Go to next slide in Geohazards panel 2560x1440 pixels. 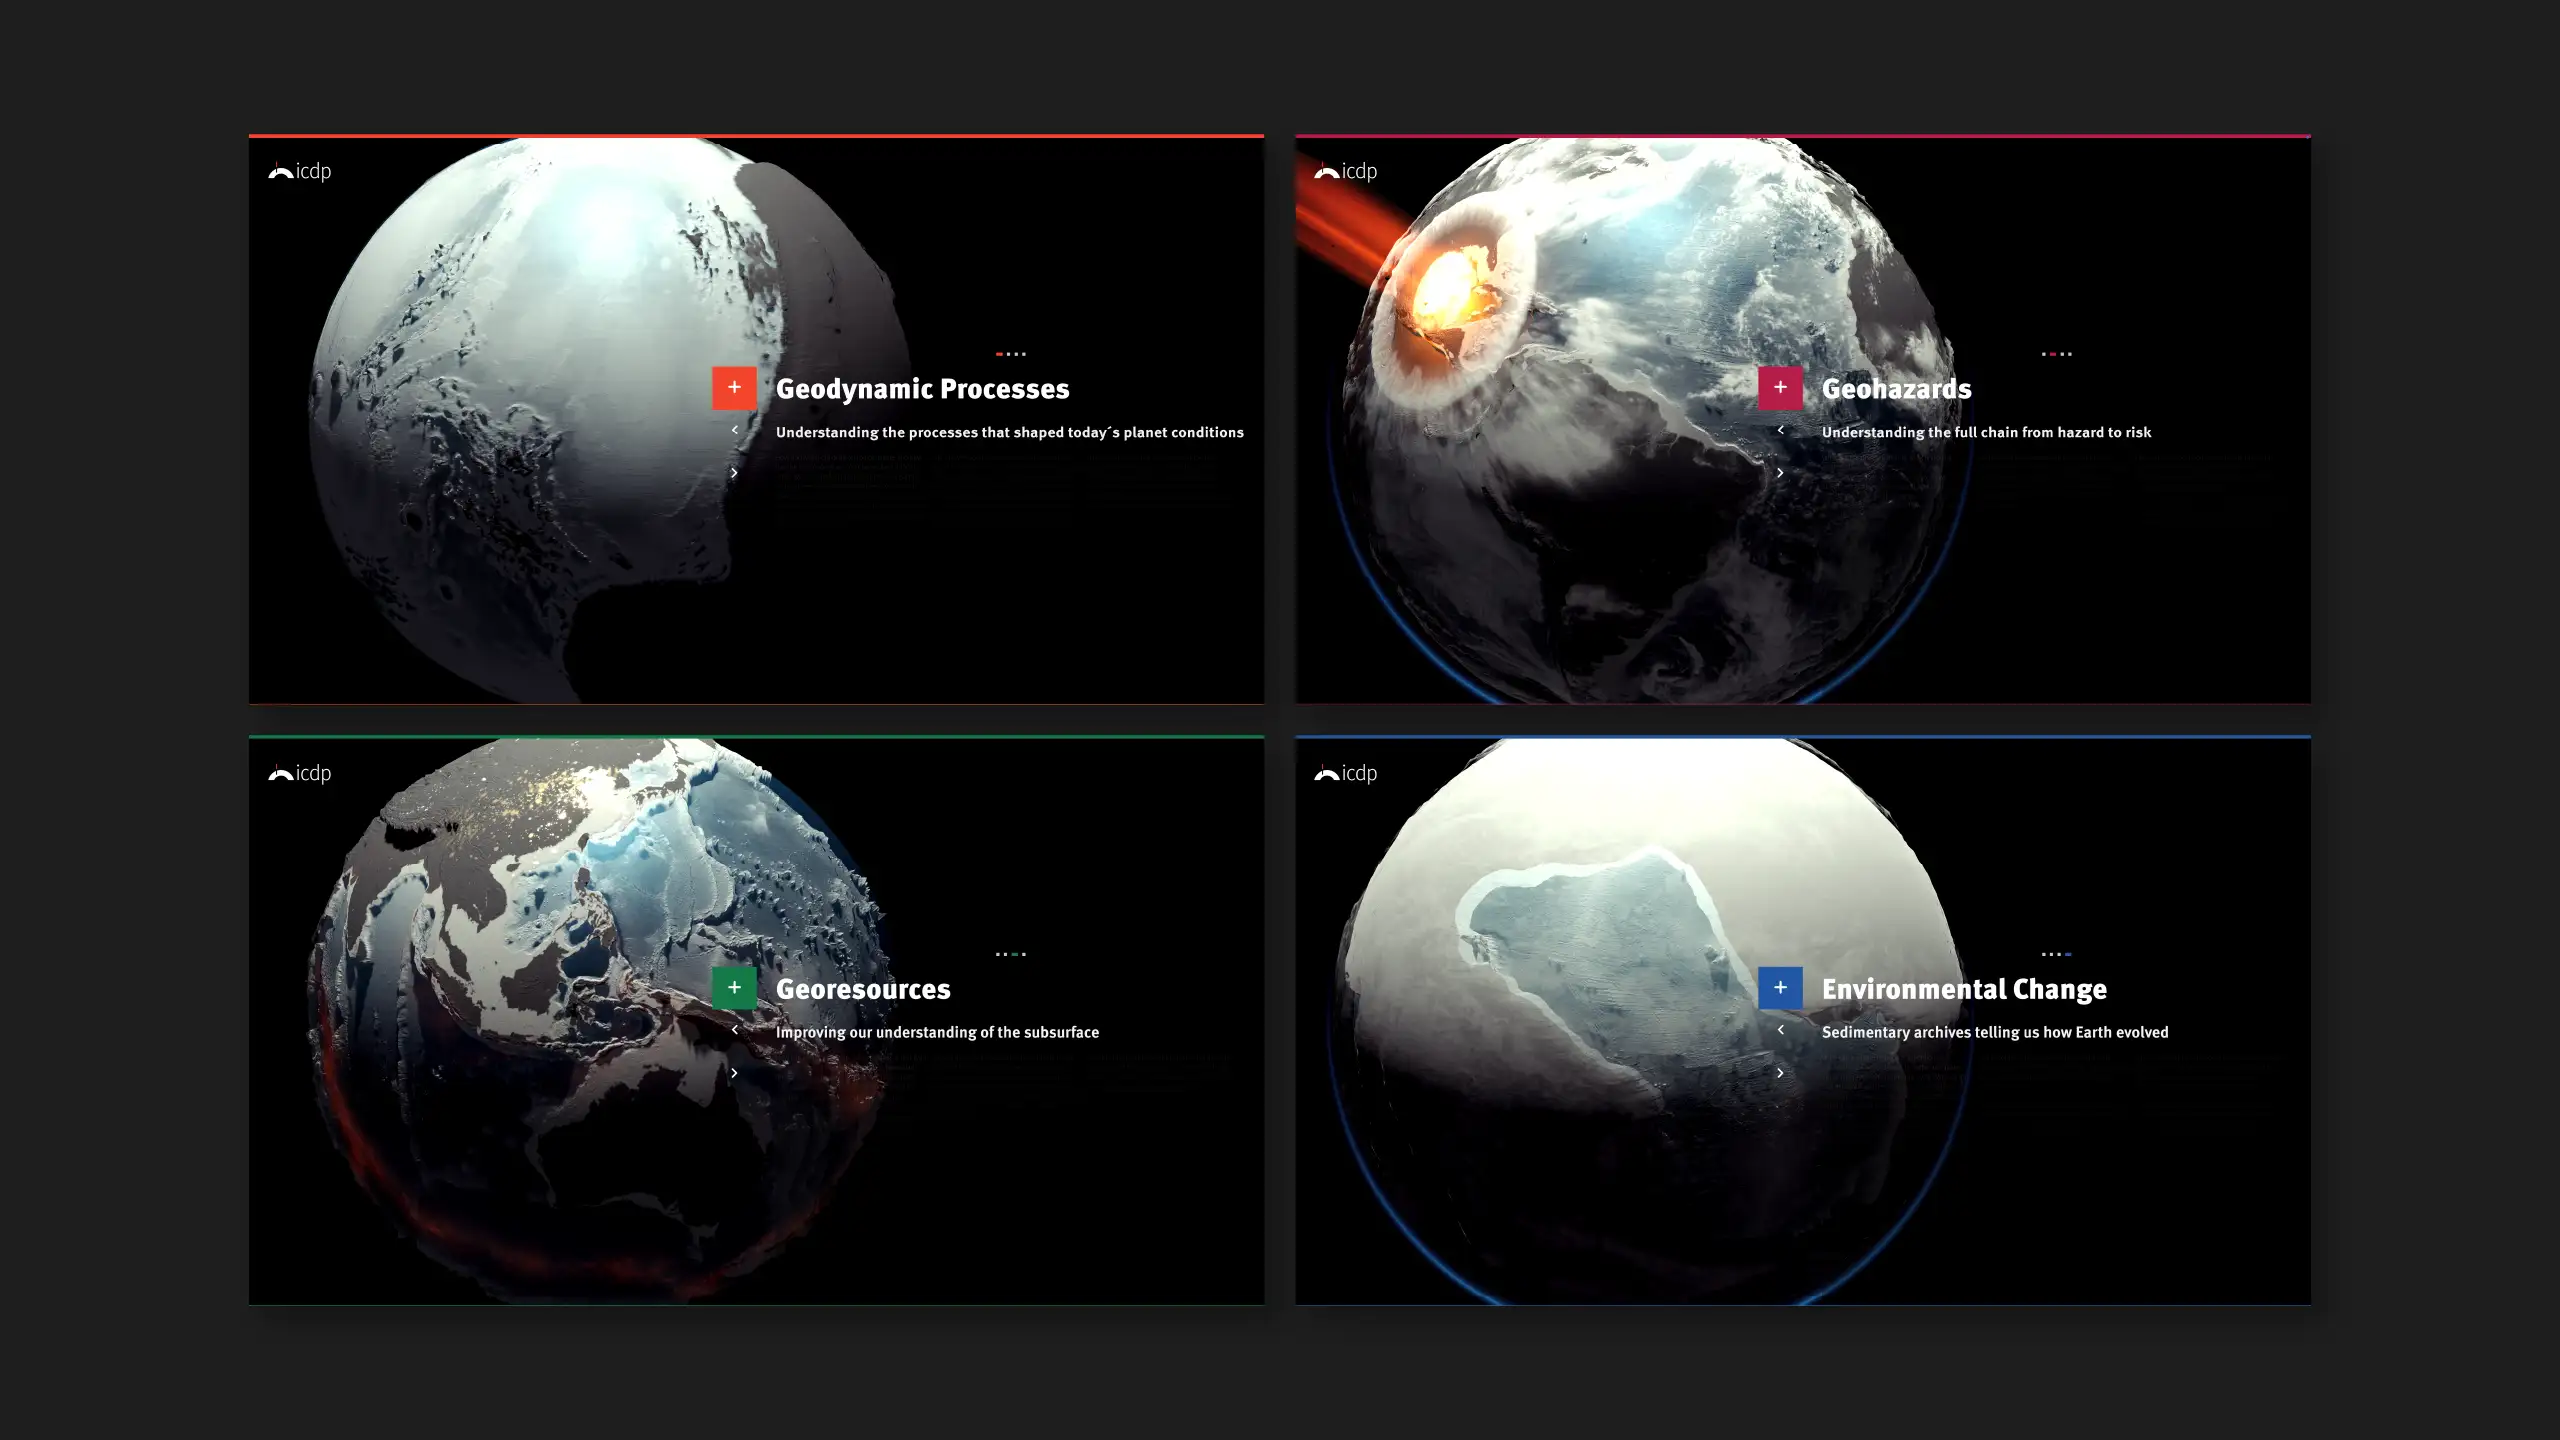1780,473
